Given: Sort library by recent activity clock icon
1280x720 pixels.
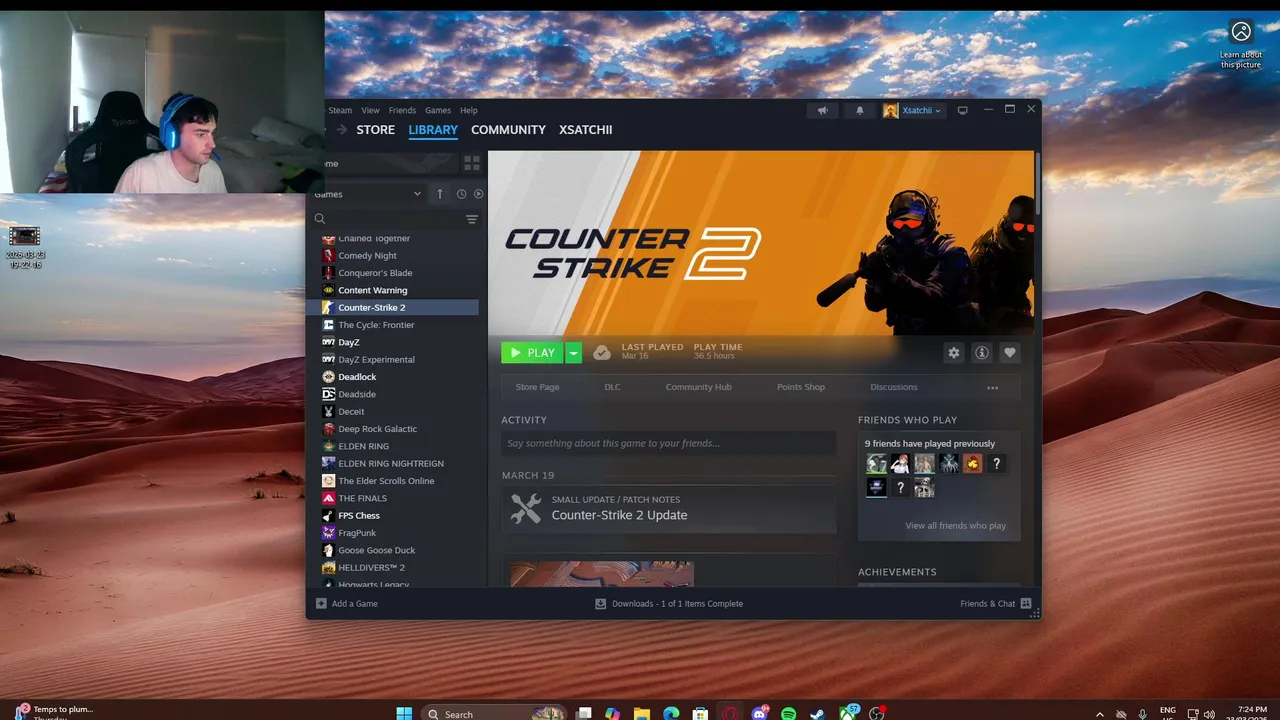Looking at the screenshot, I should coord(461,194).
